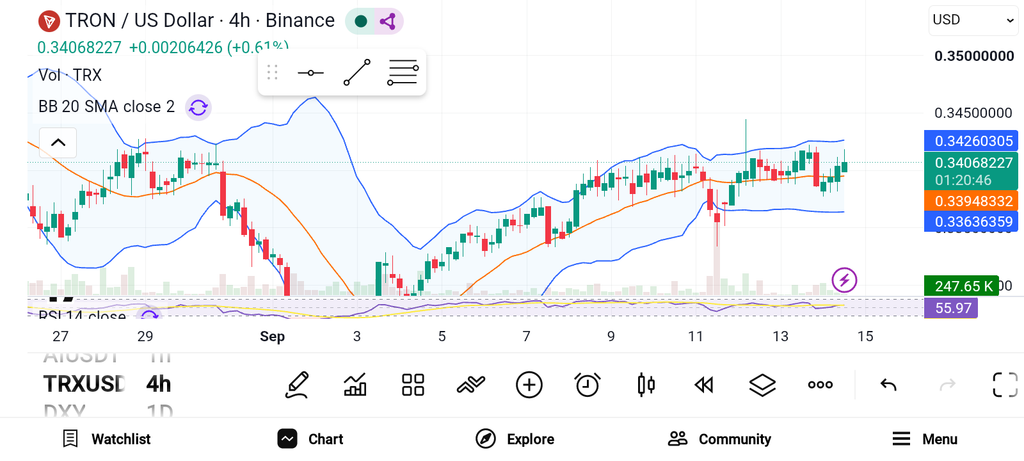This screenshot has height=461, width=1024.
Task: Click upper Bollinger band value 0.34260305
Action: pyautogui.click(x=970, y=141)
